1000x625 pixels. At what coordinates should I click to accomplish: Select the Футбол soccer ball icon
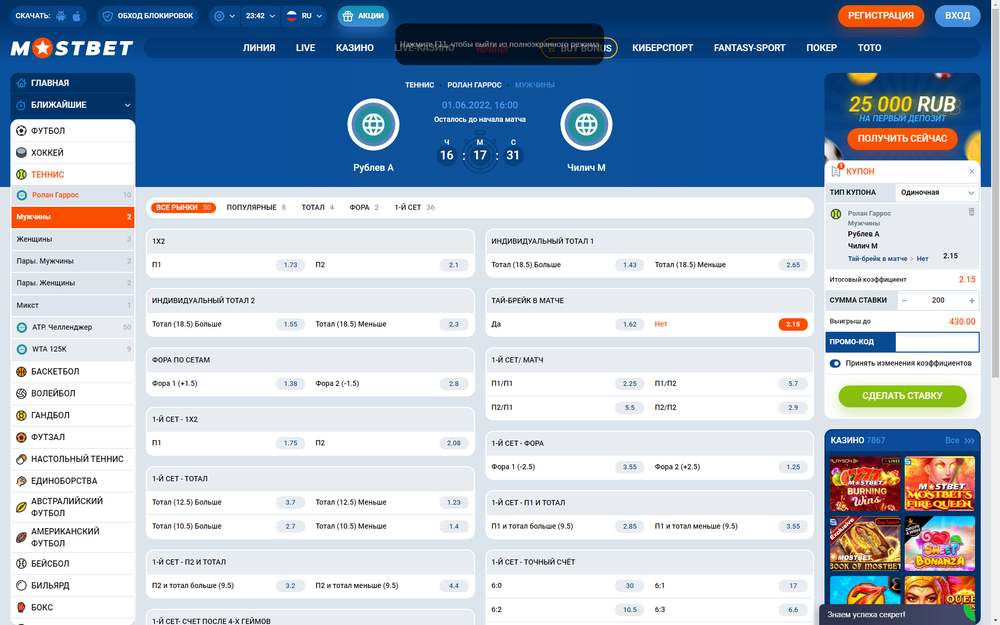(21, 131)
